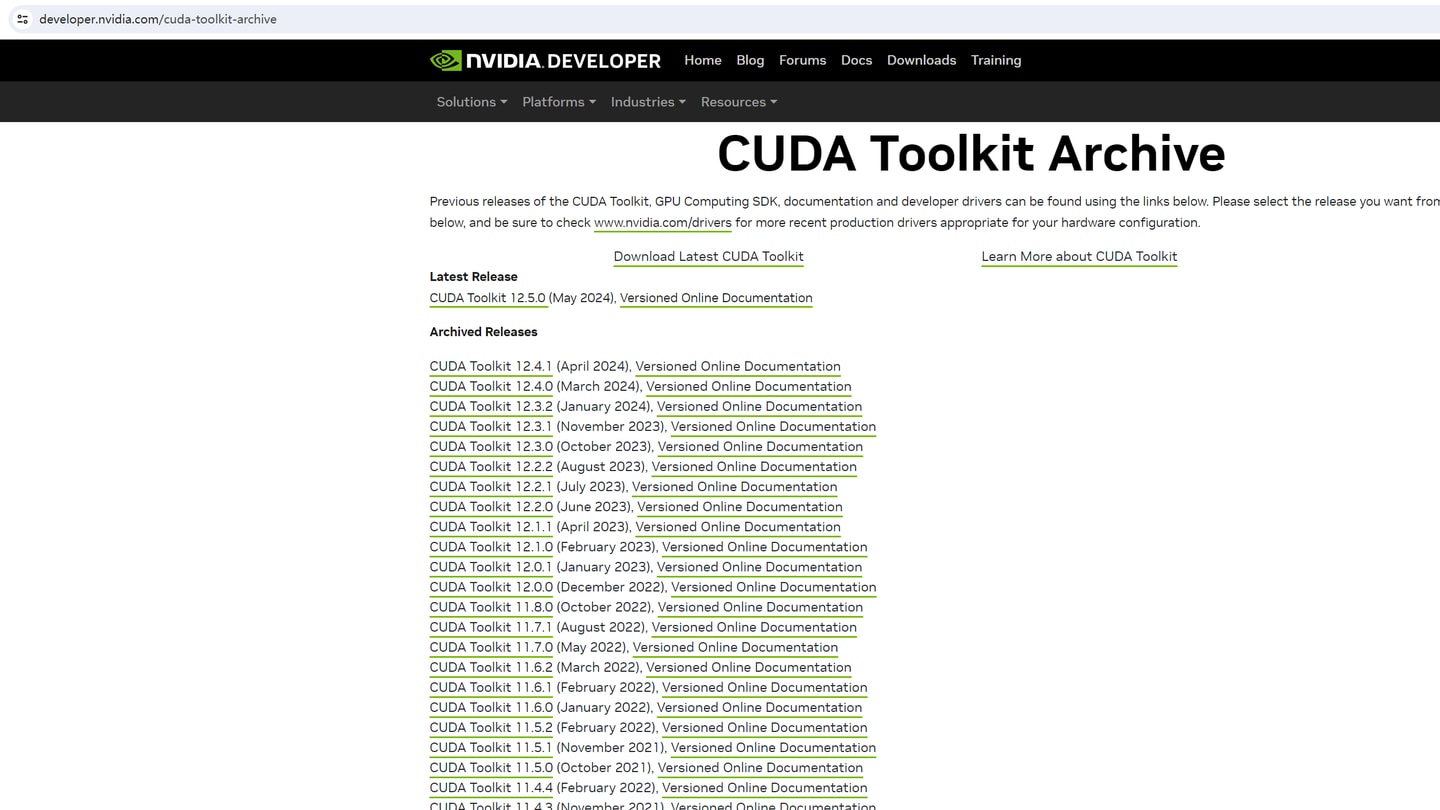Open the Home nav item
1440x810 pixels.
point(703,60)
